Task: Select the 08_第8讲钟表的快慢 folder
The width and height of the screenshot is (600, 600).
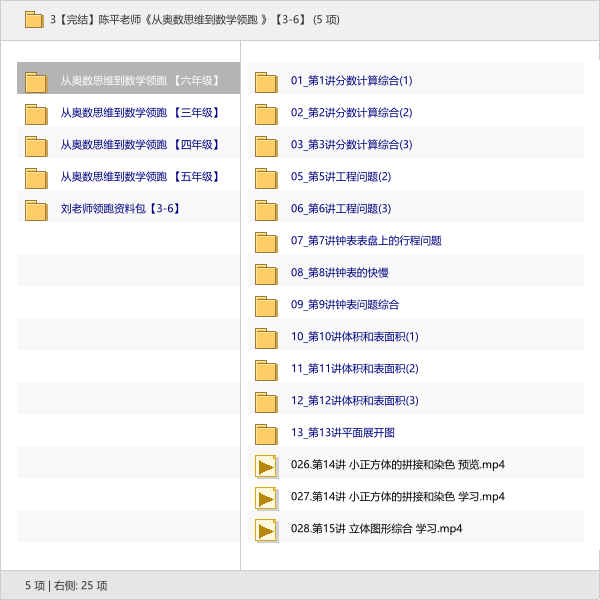Action: pyautogui.click(x=340, y=273)
